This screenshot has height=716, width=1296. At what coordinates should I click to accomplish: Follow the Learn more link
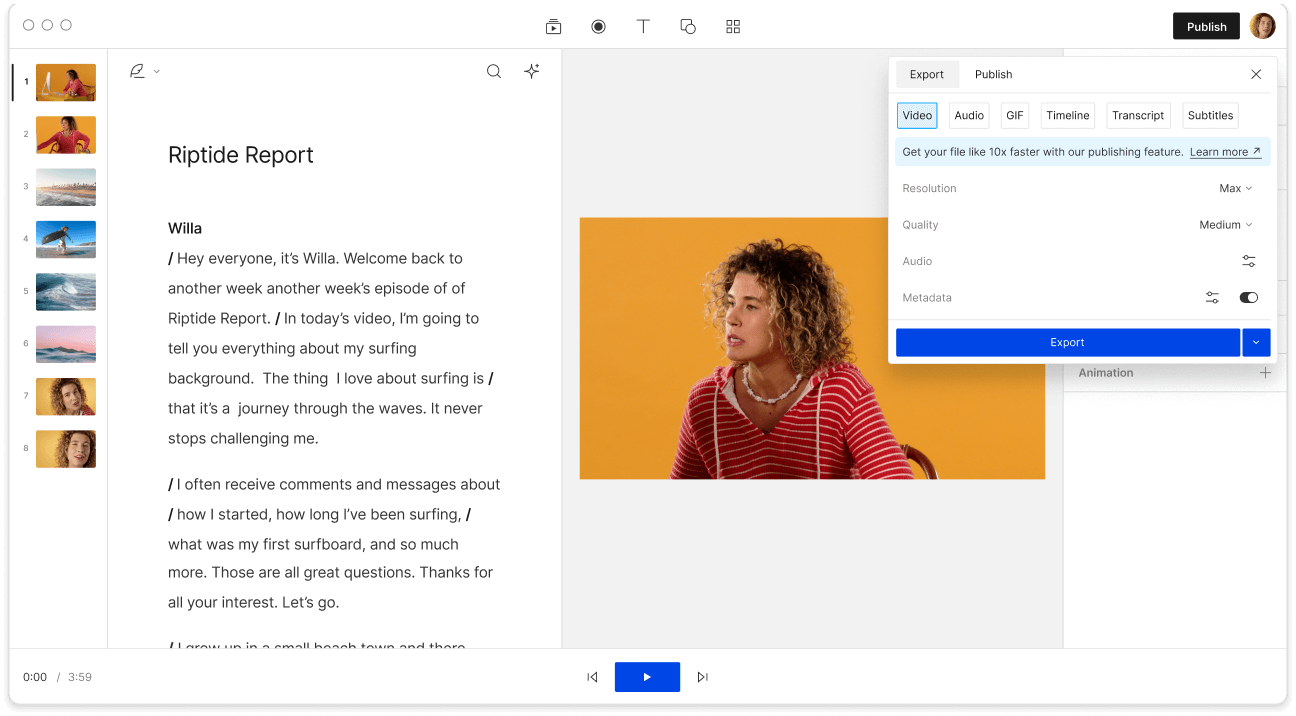1224,152
